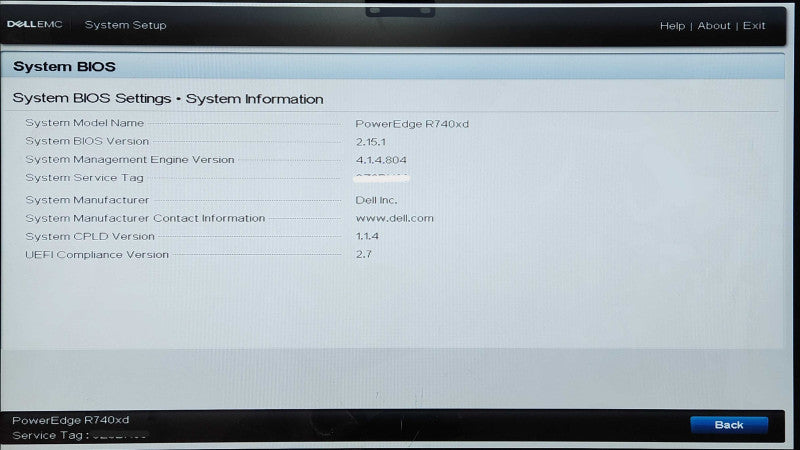Select the System CPLD Version label
Screen dimensions: 800x450
point(90,236)
